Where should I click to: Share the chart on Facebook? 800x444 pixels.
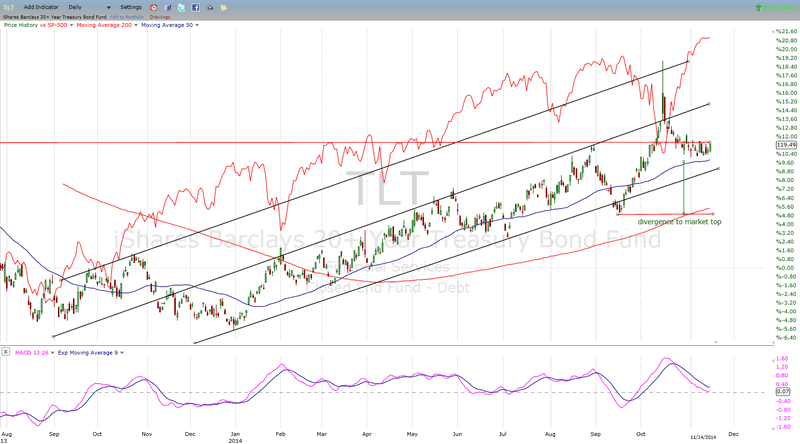[x=195, y=8]
